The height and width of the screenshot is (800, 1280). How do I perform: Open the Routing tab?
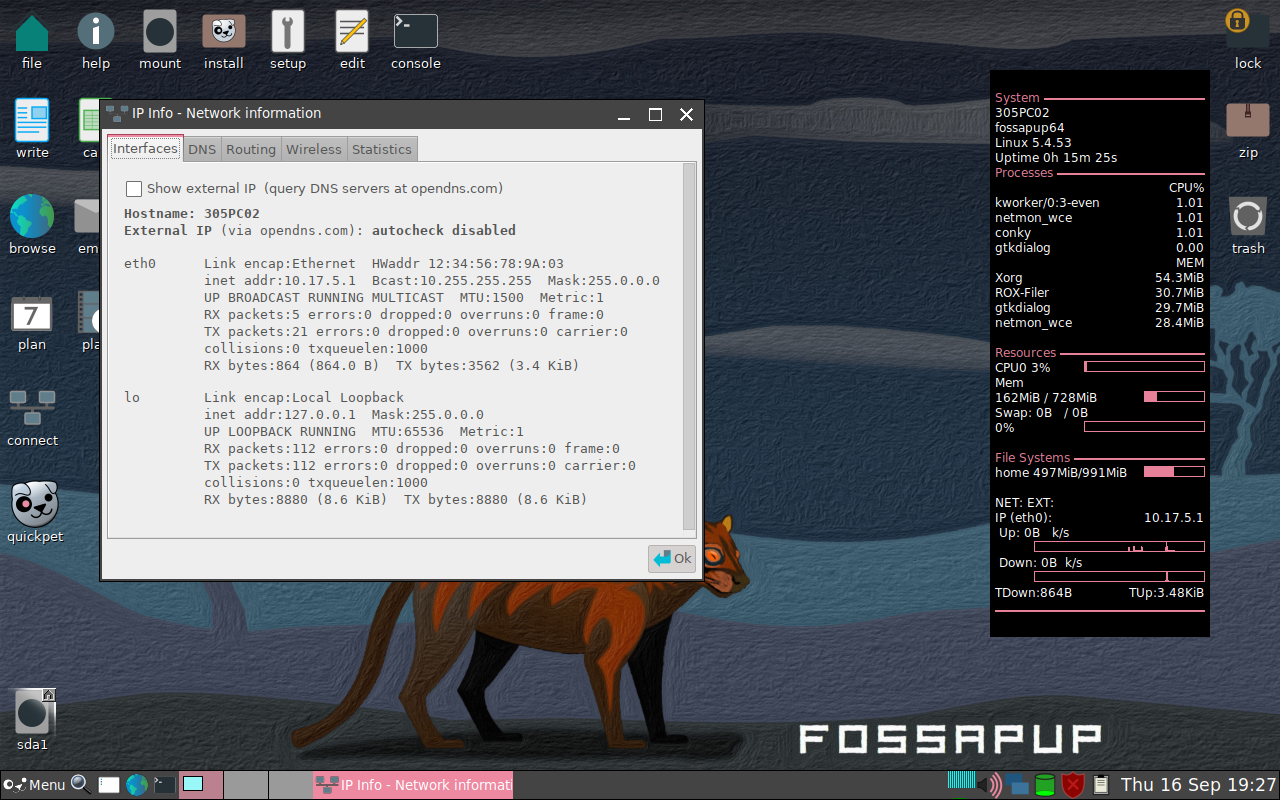tap(250, 149)
